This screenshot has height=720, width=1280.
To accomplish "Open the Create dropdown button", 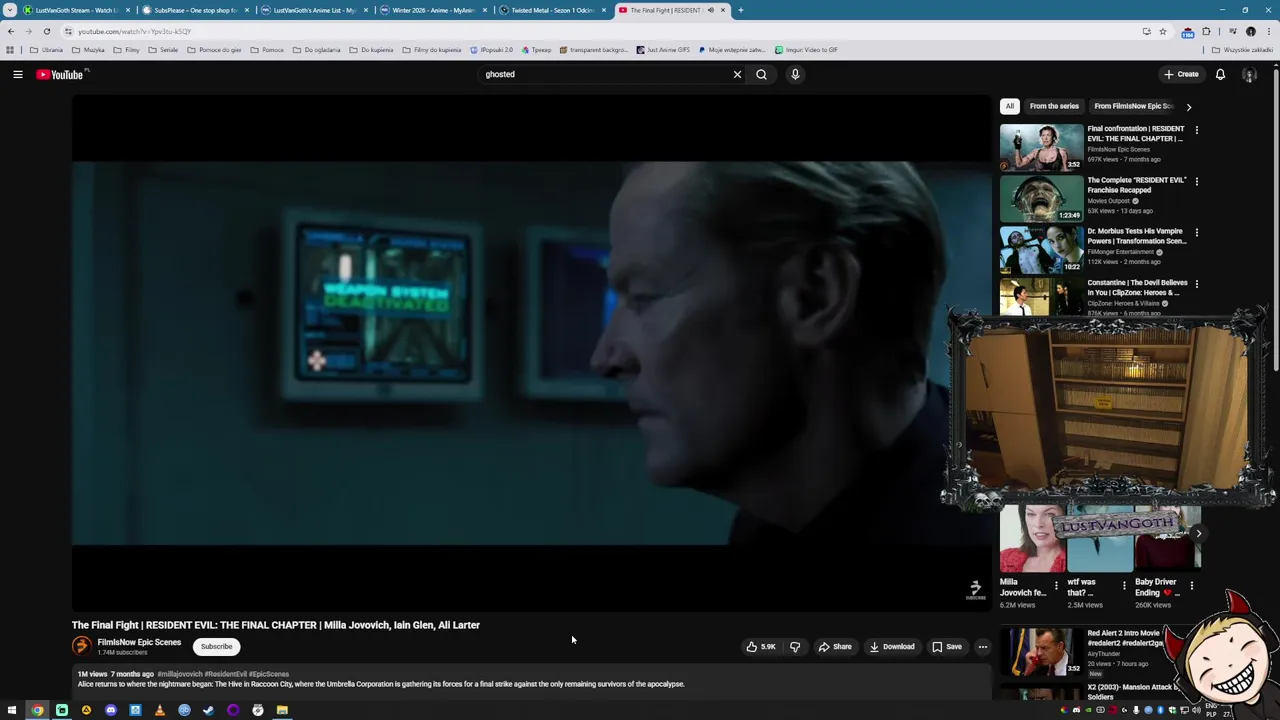I will pyautogui.click(x=1180, y=74).
